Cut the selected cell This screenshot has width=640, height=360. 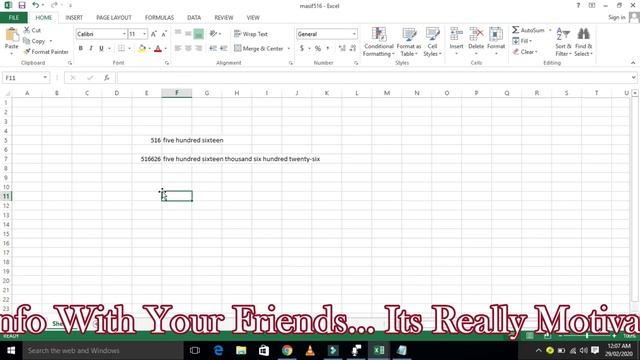click(x=32, y=30)
